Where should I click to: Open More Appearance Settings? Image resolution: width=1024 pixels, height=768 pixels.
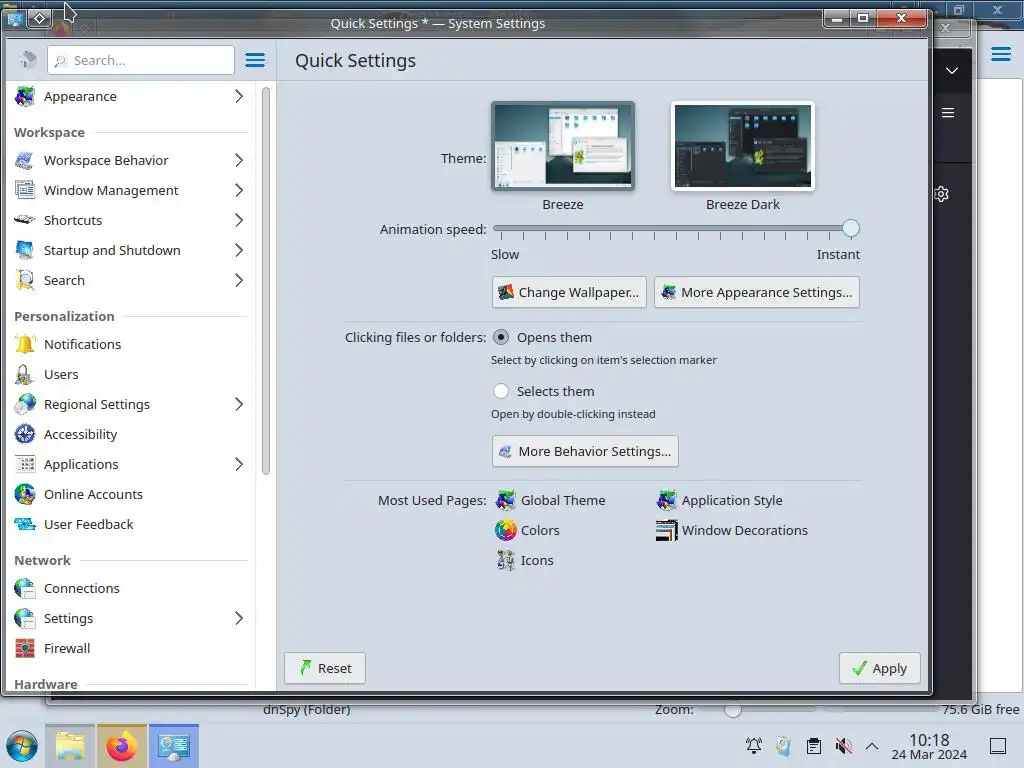pos(756,292)
